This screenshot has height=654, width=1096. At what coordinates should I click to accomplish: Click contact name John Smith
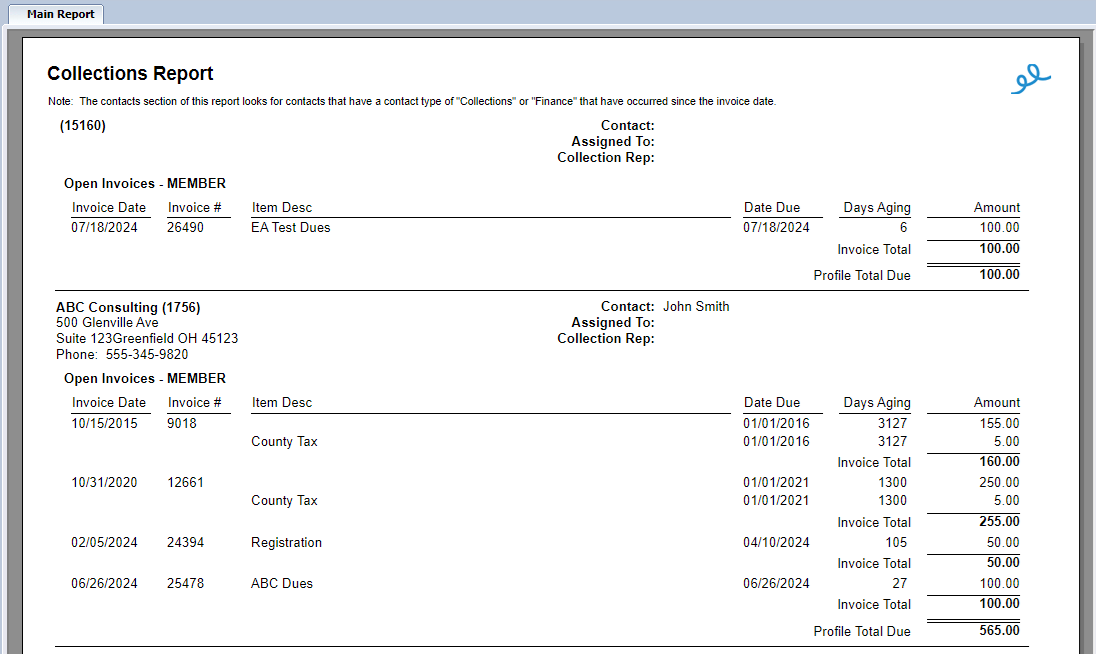696,307
